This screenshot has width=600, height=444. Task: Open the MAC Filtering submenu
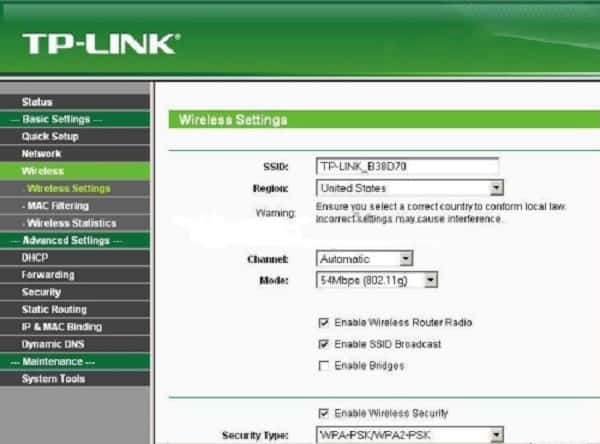coord(75,206)
